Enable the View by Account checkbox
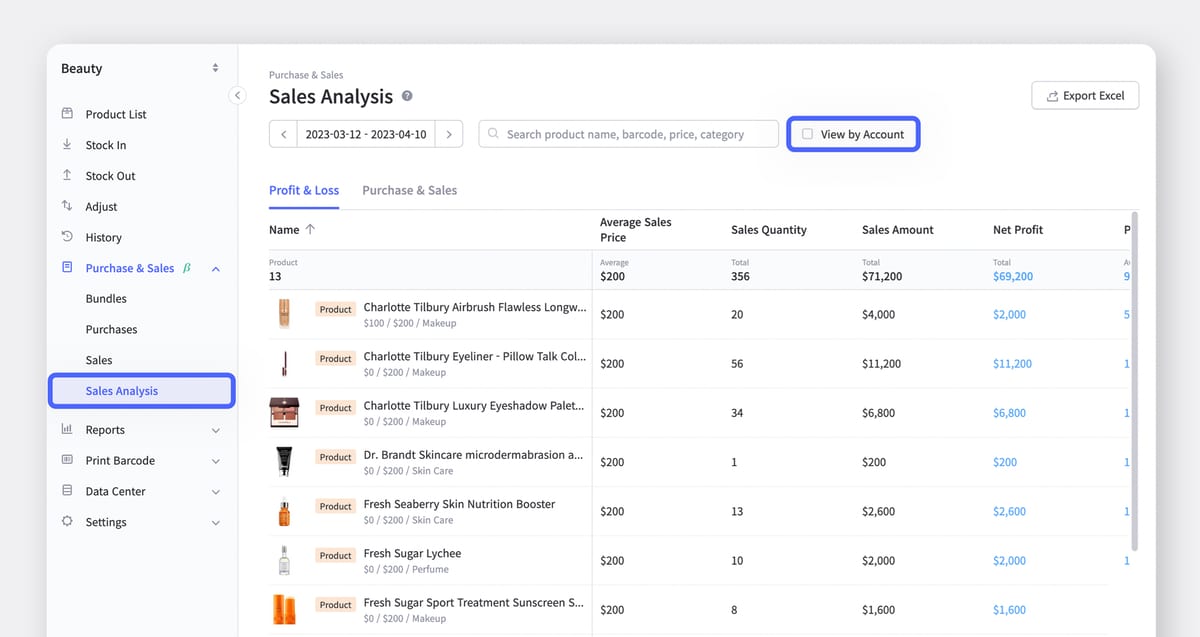Image resolution: width=1200 pixels, height=637 pixels. point(806,133)
